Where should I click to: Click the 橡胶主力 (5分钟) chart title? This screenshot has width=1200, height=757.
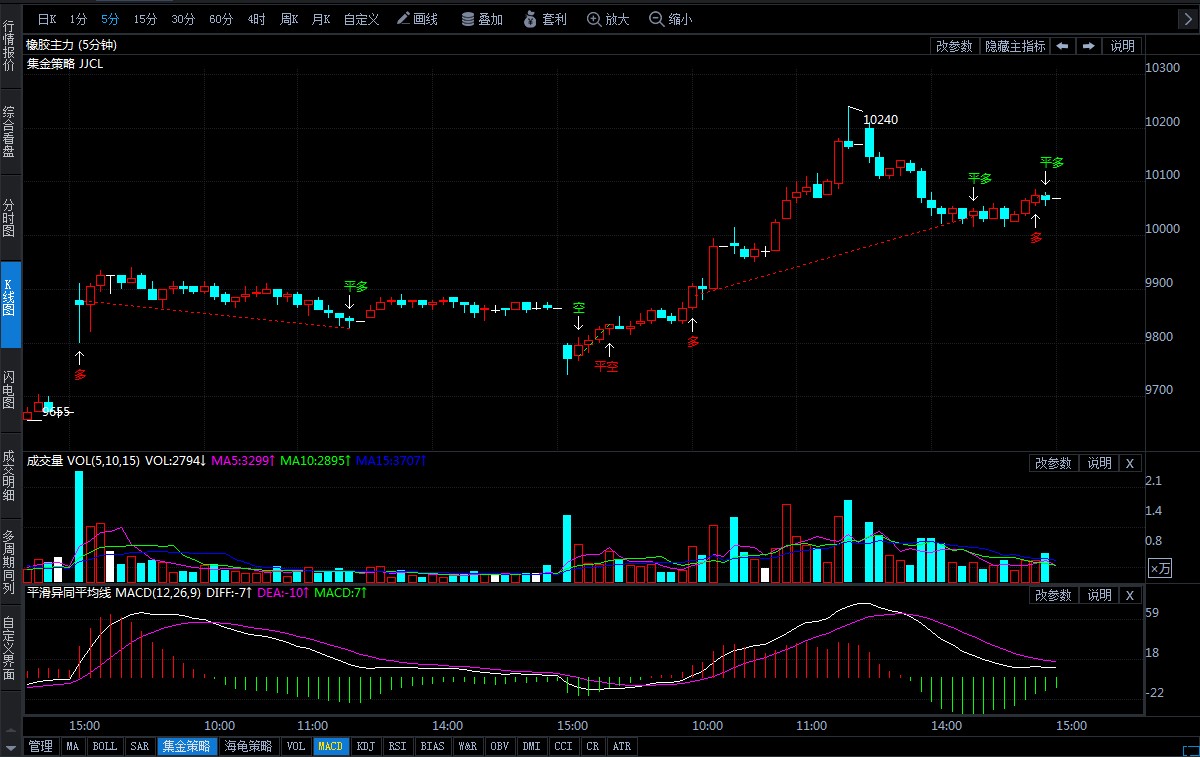tap(72, 45)
